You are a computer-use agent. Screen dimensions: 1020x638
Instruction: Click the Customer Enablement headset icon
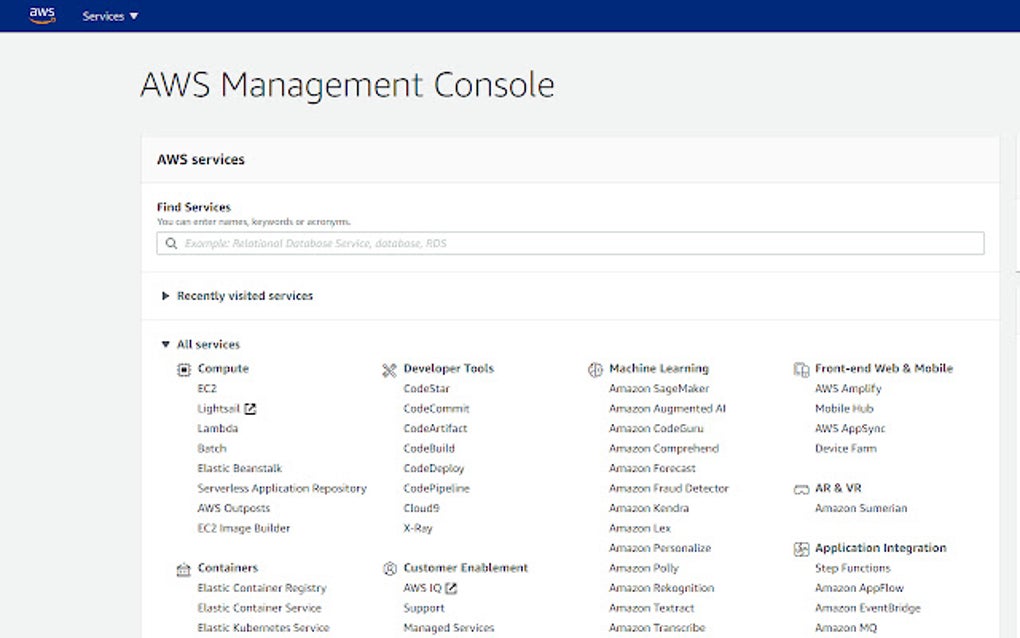pyautogui.click(x=390, y=568)
